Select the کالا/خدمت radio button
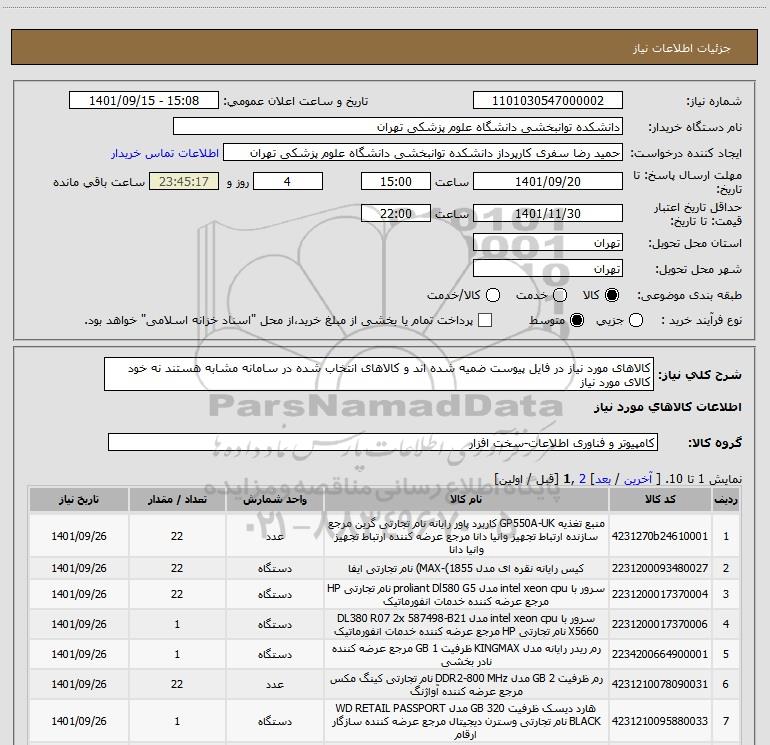This screenshot has height=745, width=770. (493, 295)
